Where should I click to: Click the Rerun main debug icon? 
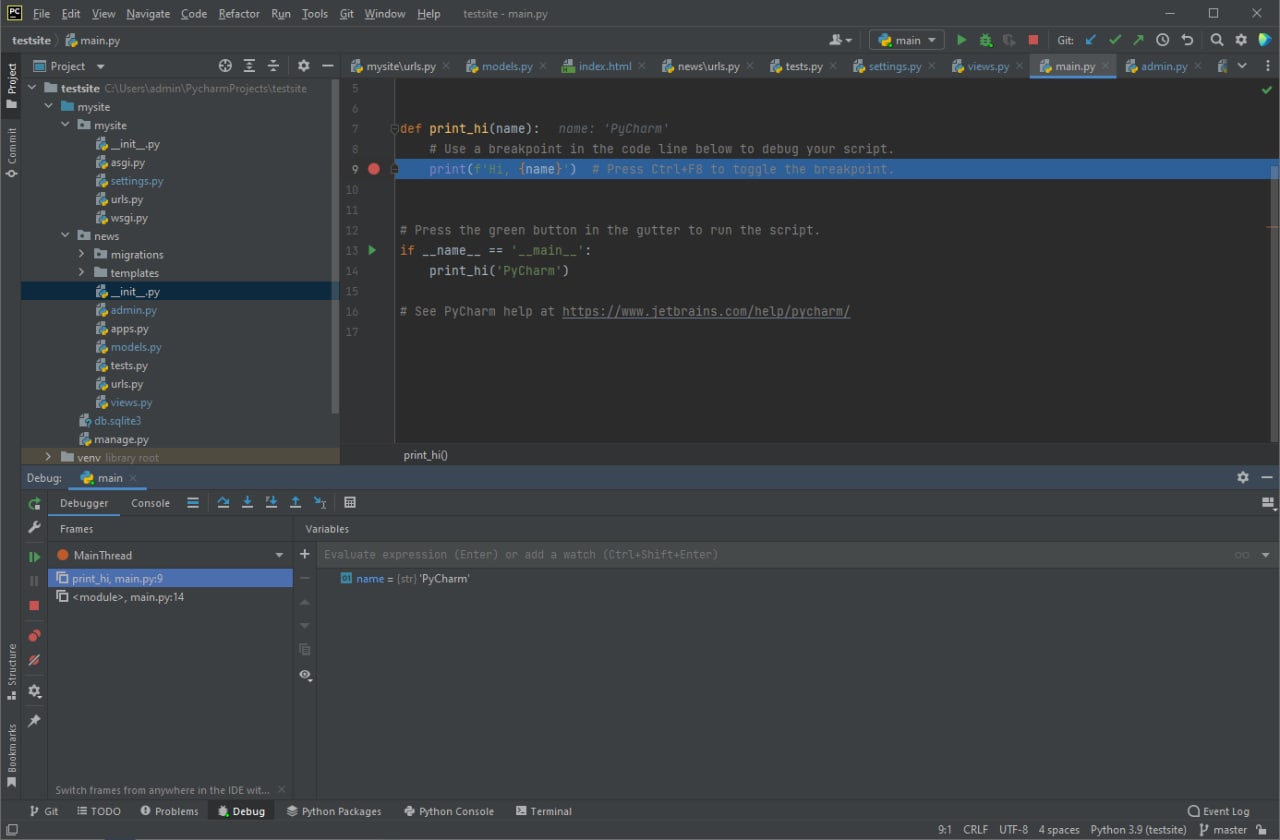click(x=34, y=504)
